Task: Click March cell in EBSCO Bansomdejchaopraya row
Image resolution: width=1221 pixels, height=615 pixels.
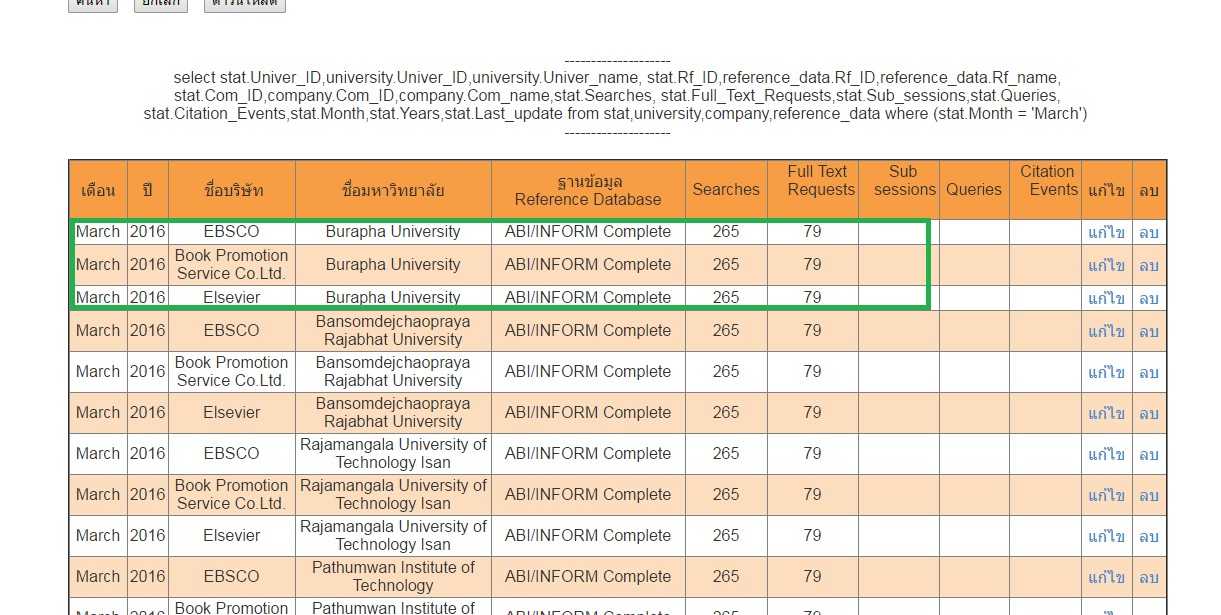Action: click(98, 331)
